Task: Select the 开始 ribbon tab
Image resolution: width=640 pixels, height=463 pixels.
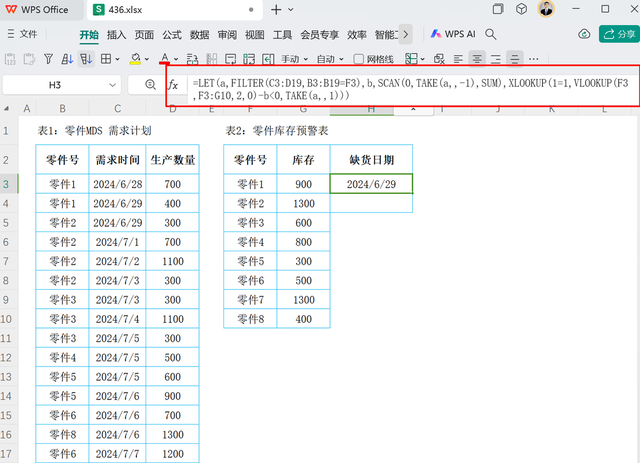Action: tap(89, 35)
